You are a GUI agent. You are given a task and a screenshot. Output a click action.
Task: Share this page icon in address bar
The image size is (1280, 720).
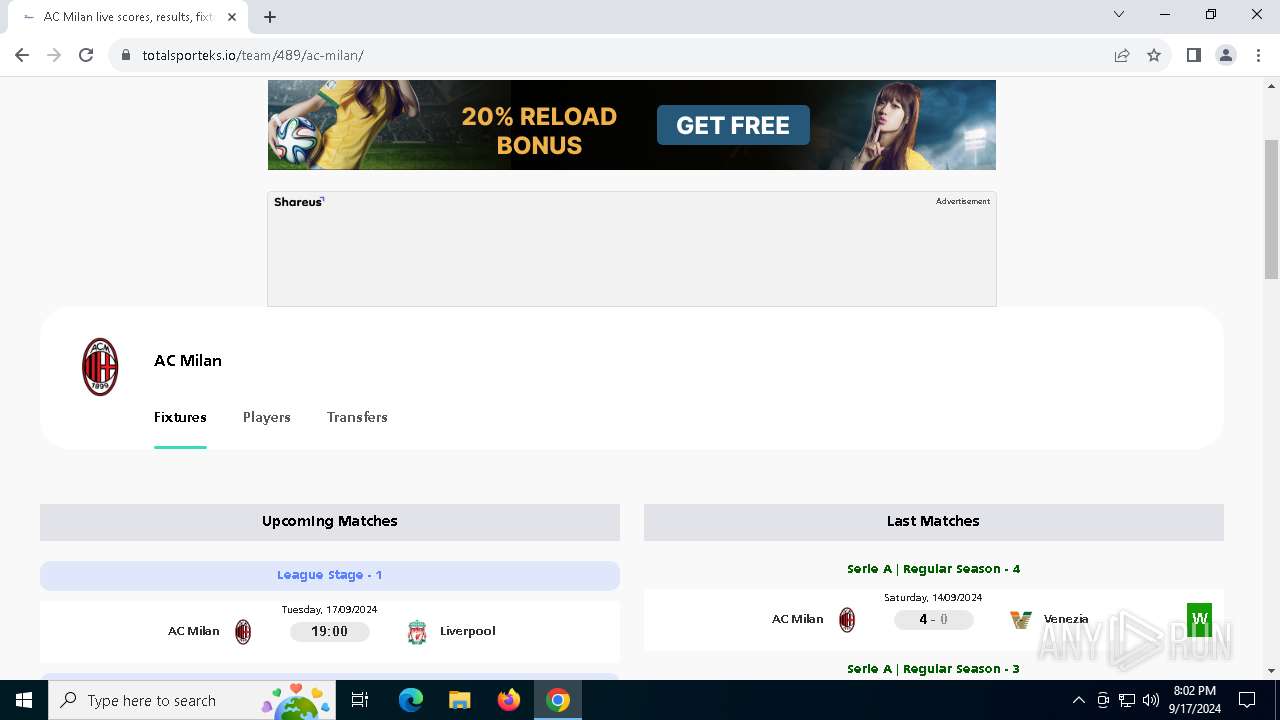coord(1122,55)
